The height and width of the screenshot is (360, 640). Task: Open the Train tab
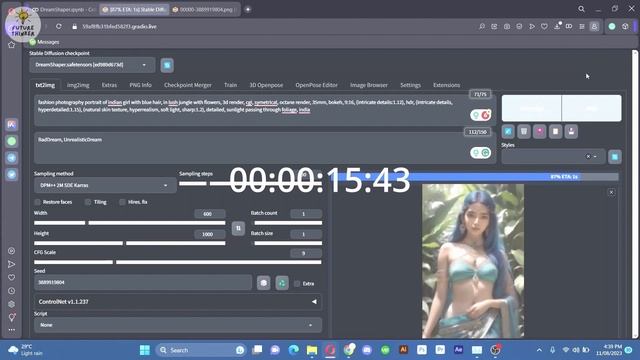(230, 85)
